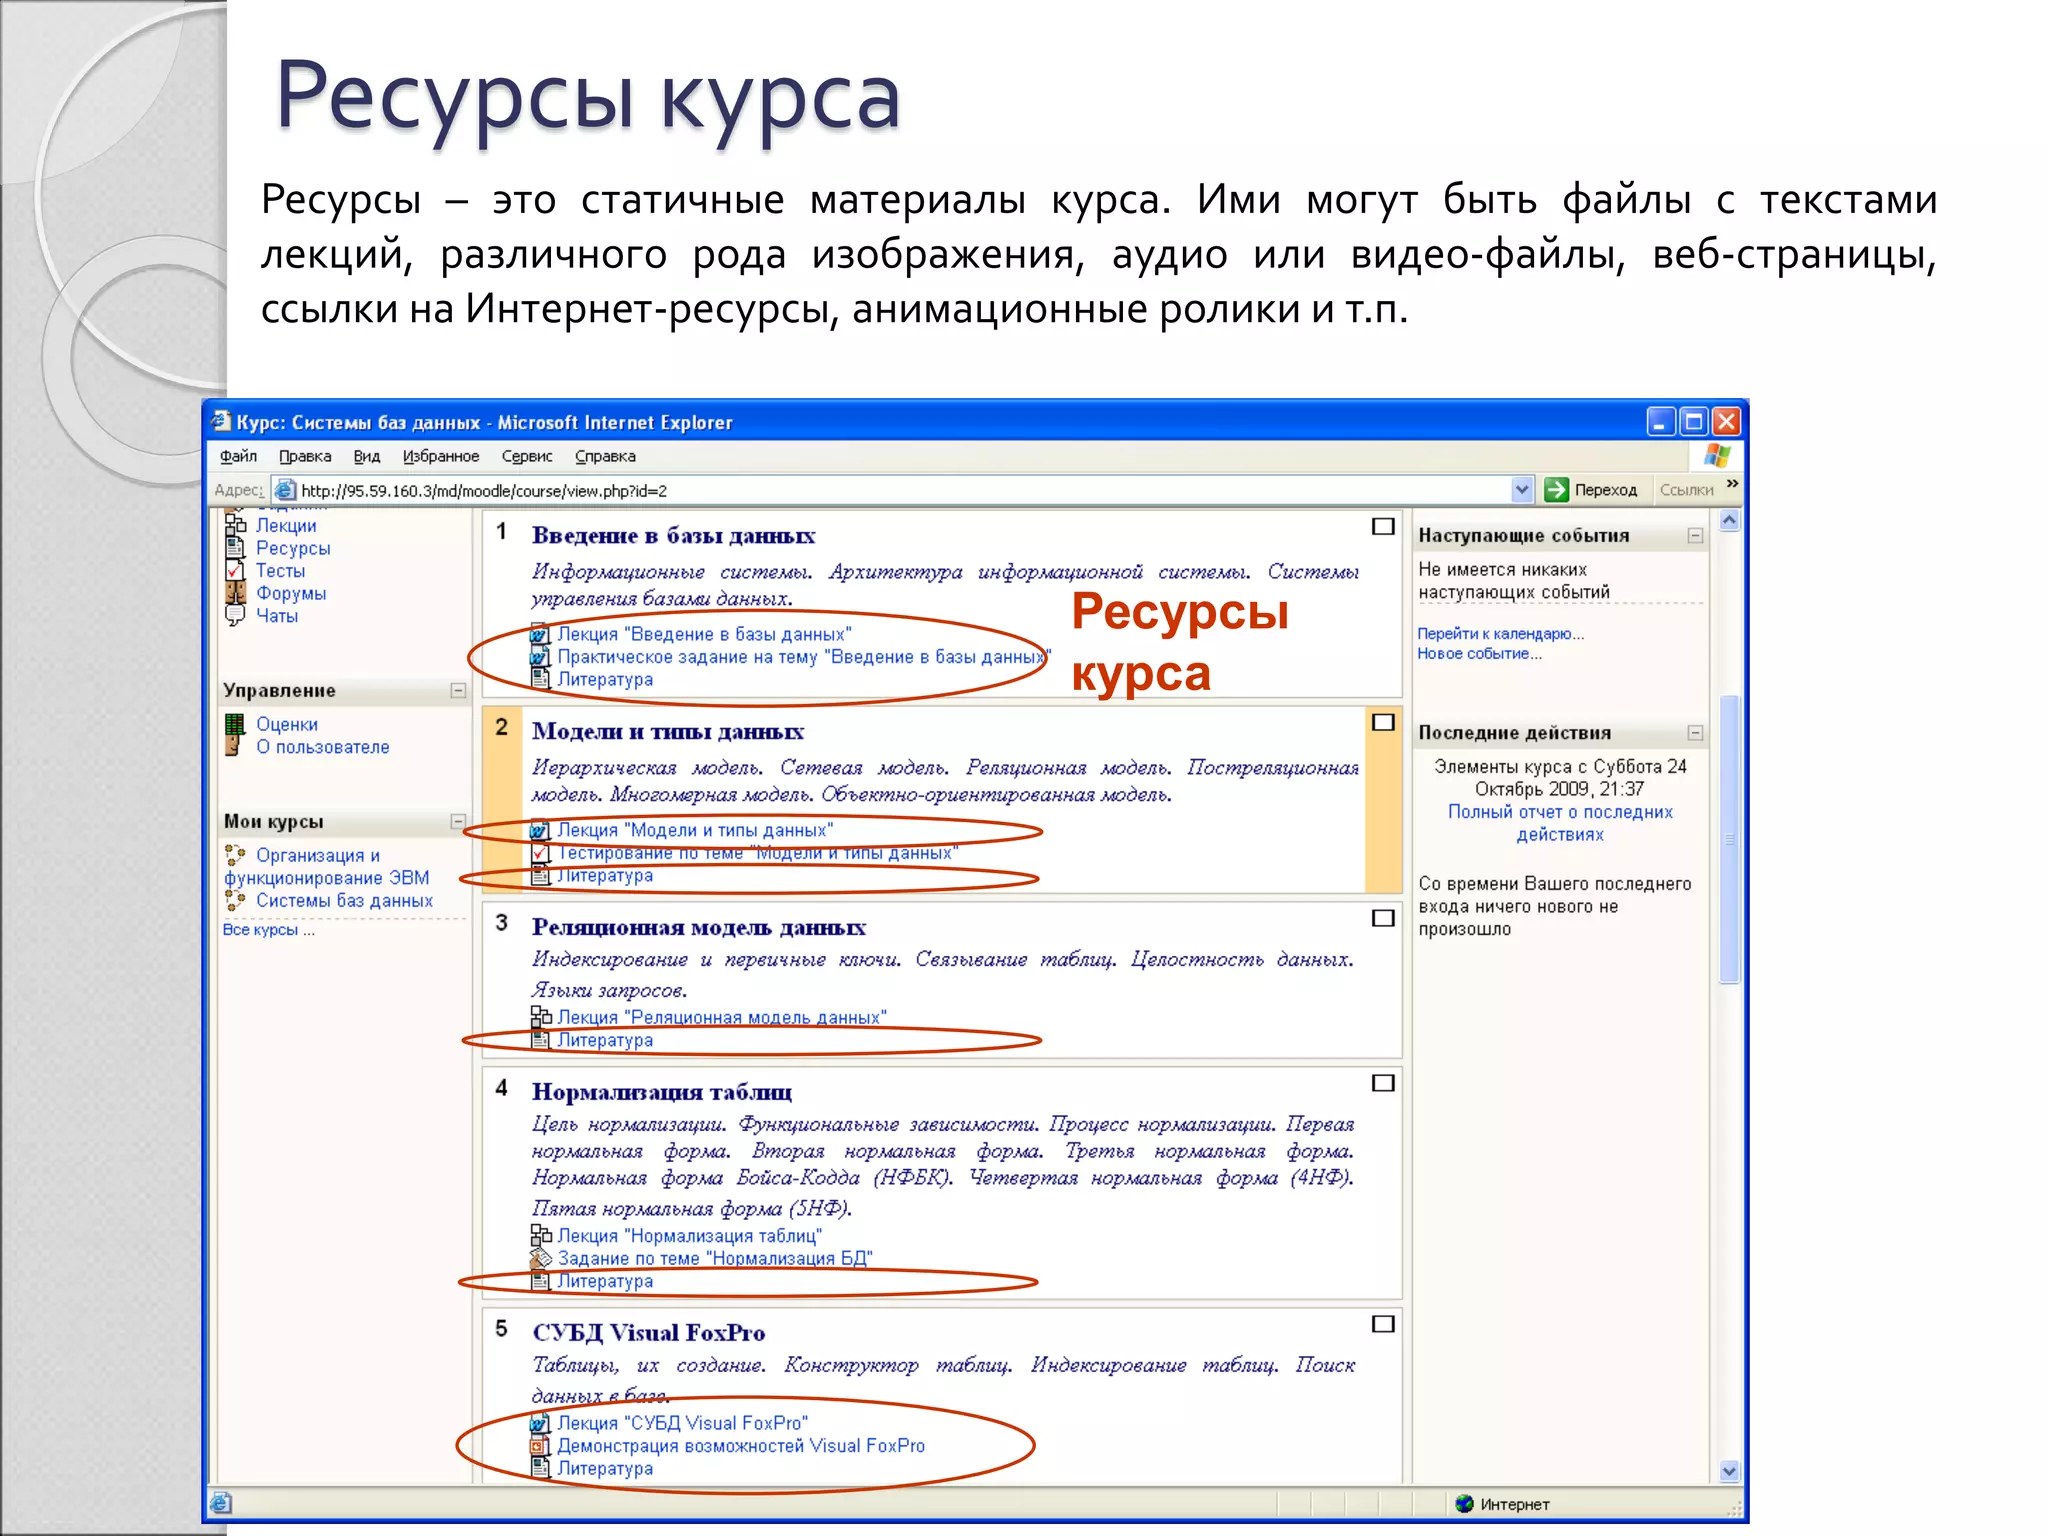Open the Избранное menu

pyautogui.click(x=441, y=456)
